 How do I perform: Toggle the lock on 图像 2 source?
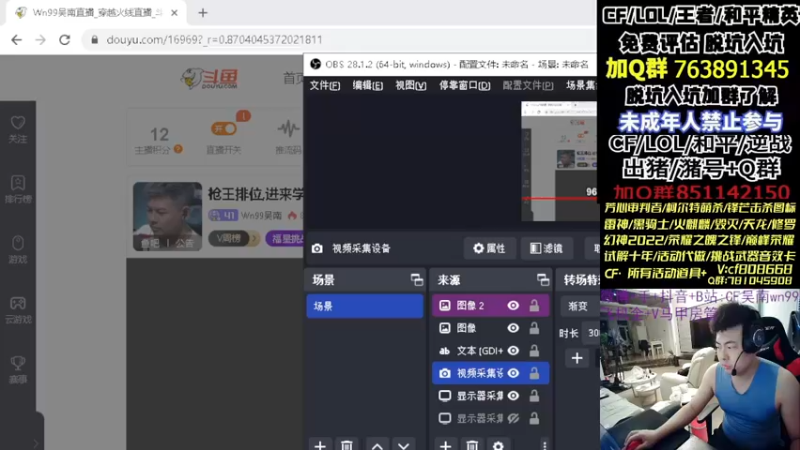point(534,306)
